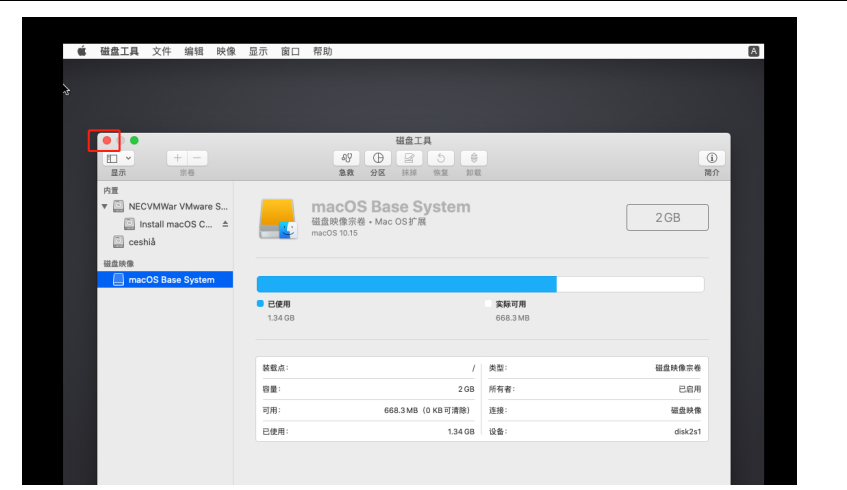Click the 卸载 unmount icon
The width and height of the screenshot is (847, 490).
[x=474, y=158]
